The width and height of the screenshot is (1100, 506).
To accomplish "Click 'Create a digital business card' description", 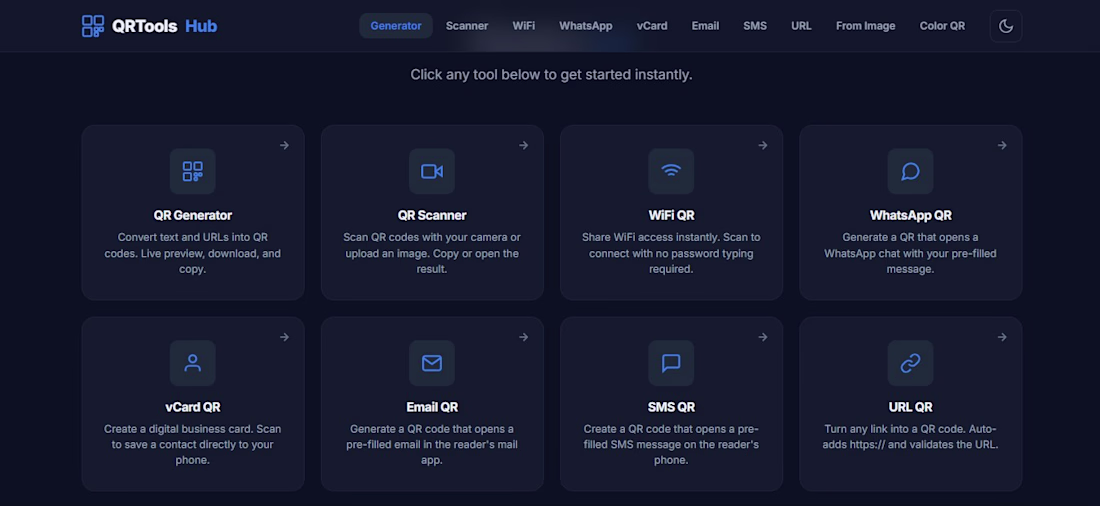I will point(178,429).
